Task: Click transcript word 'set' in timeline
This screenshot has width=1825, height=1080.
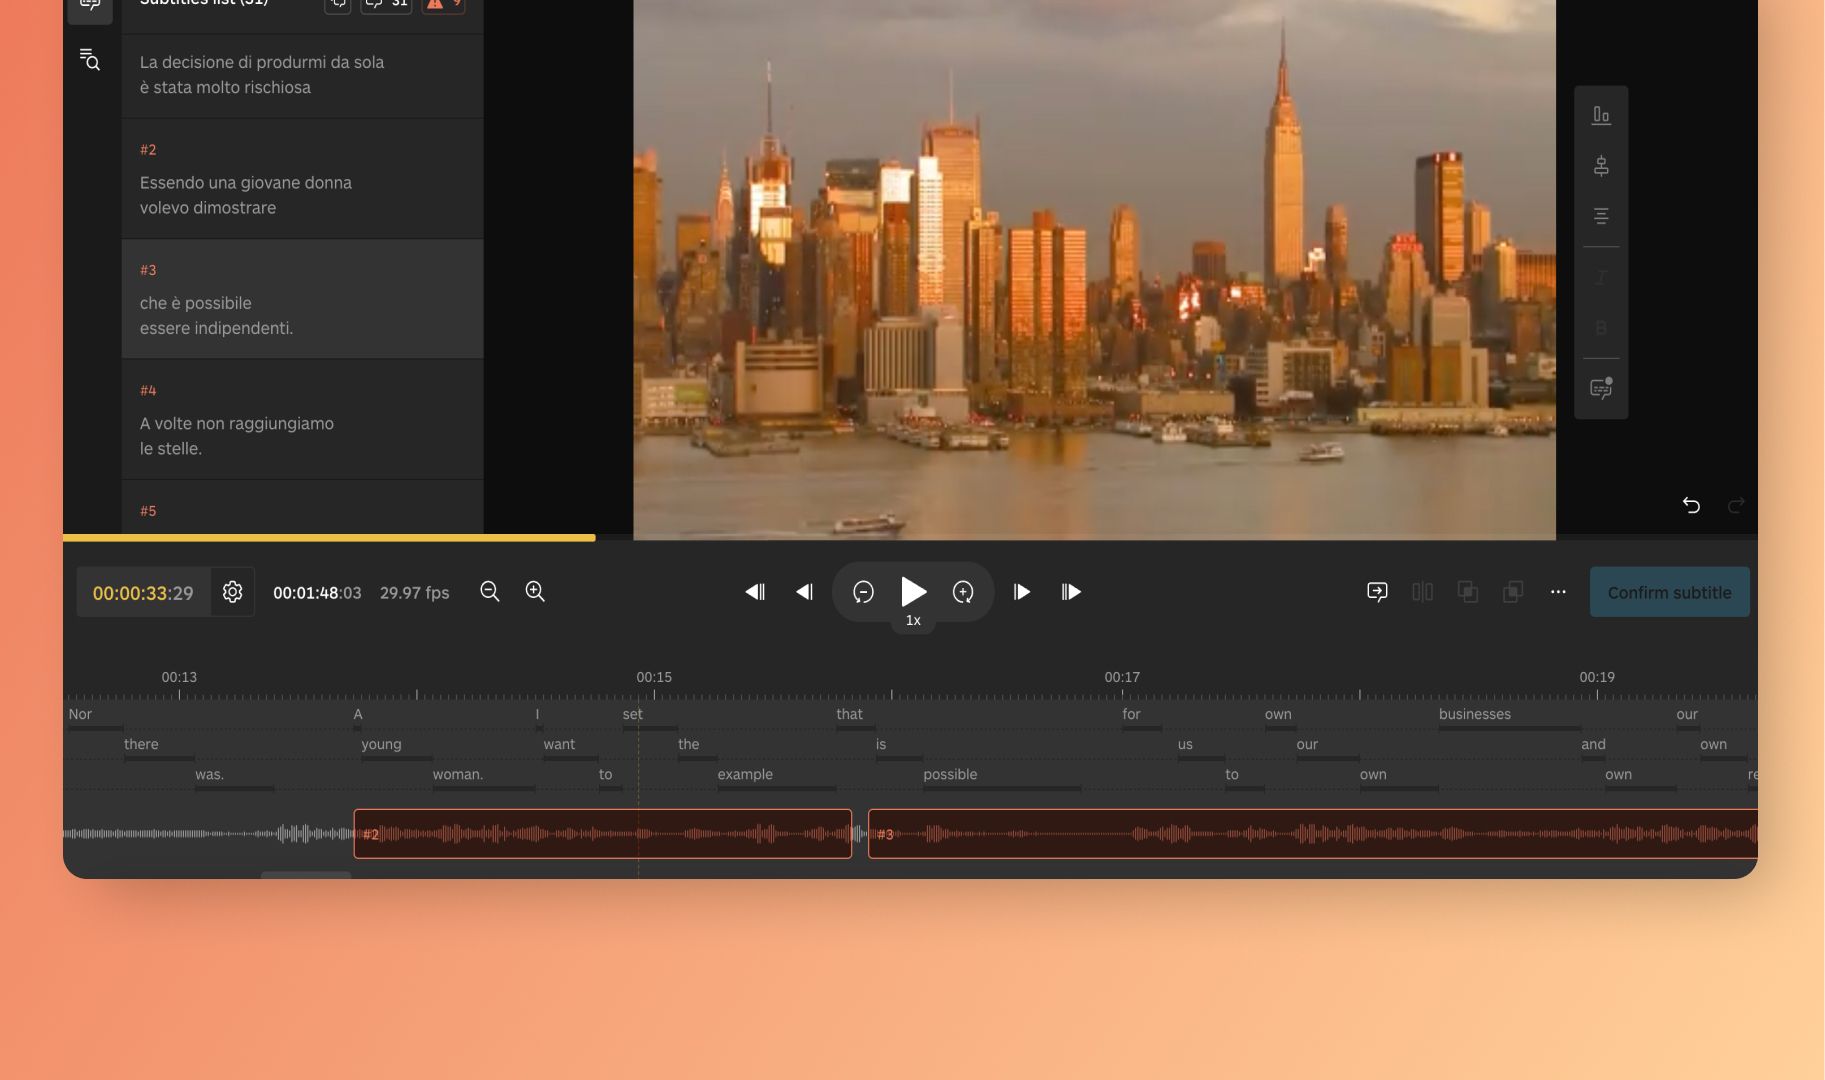Action: (632, 714)
